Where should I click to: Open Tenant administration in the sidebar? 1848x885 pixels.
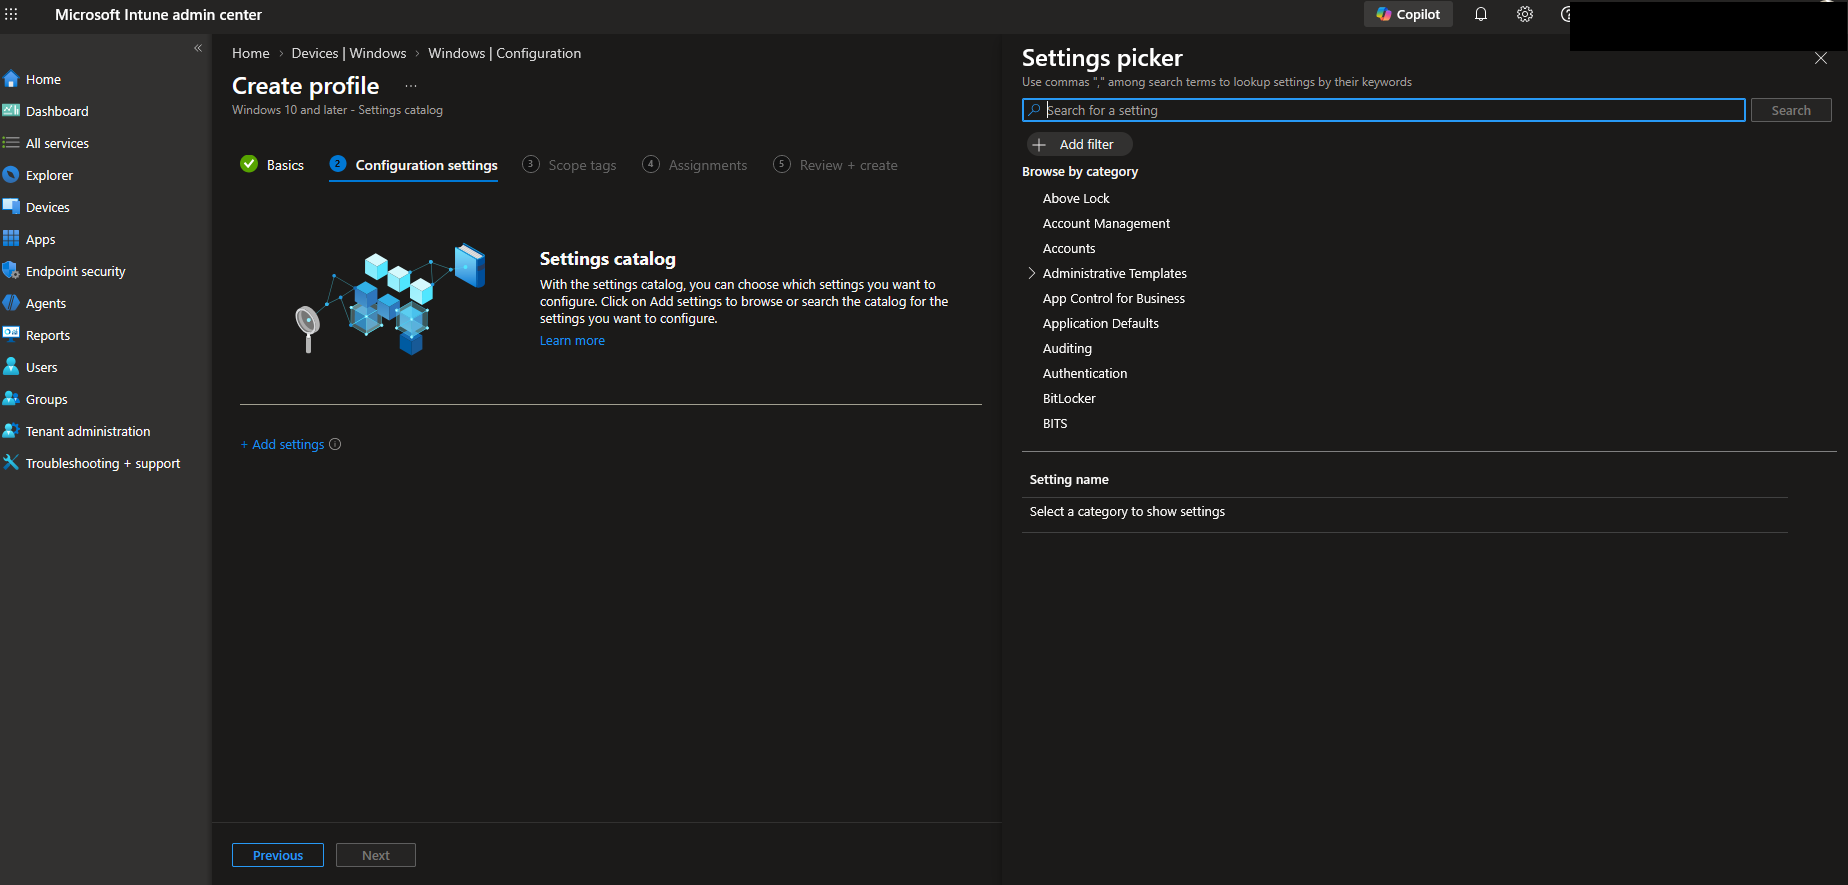coord(88,431)
